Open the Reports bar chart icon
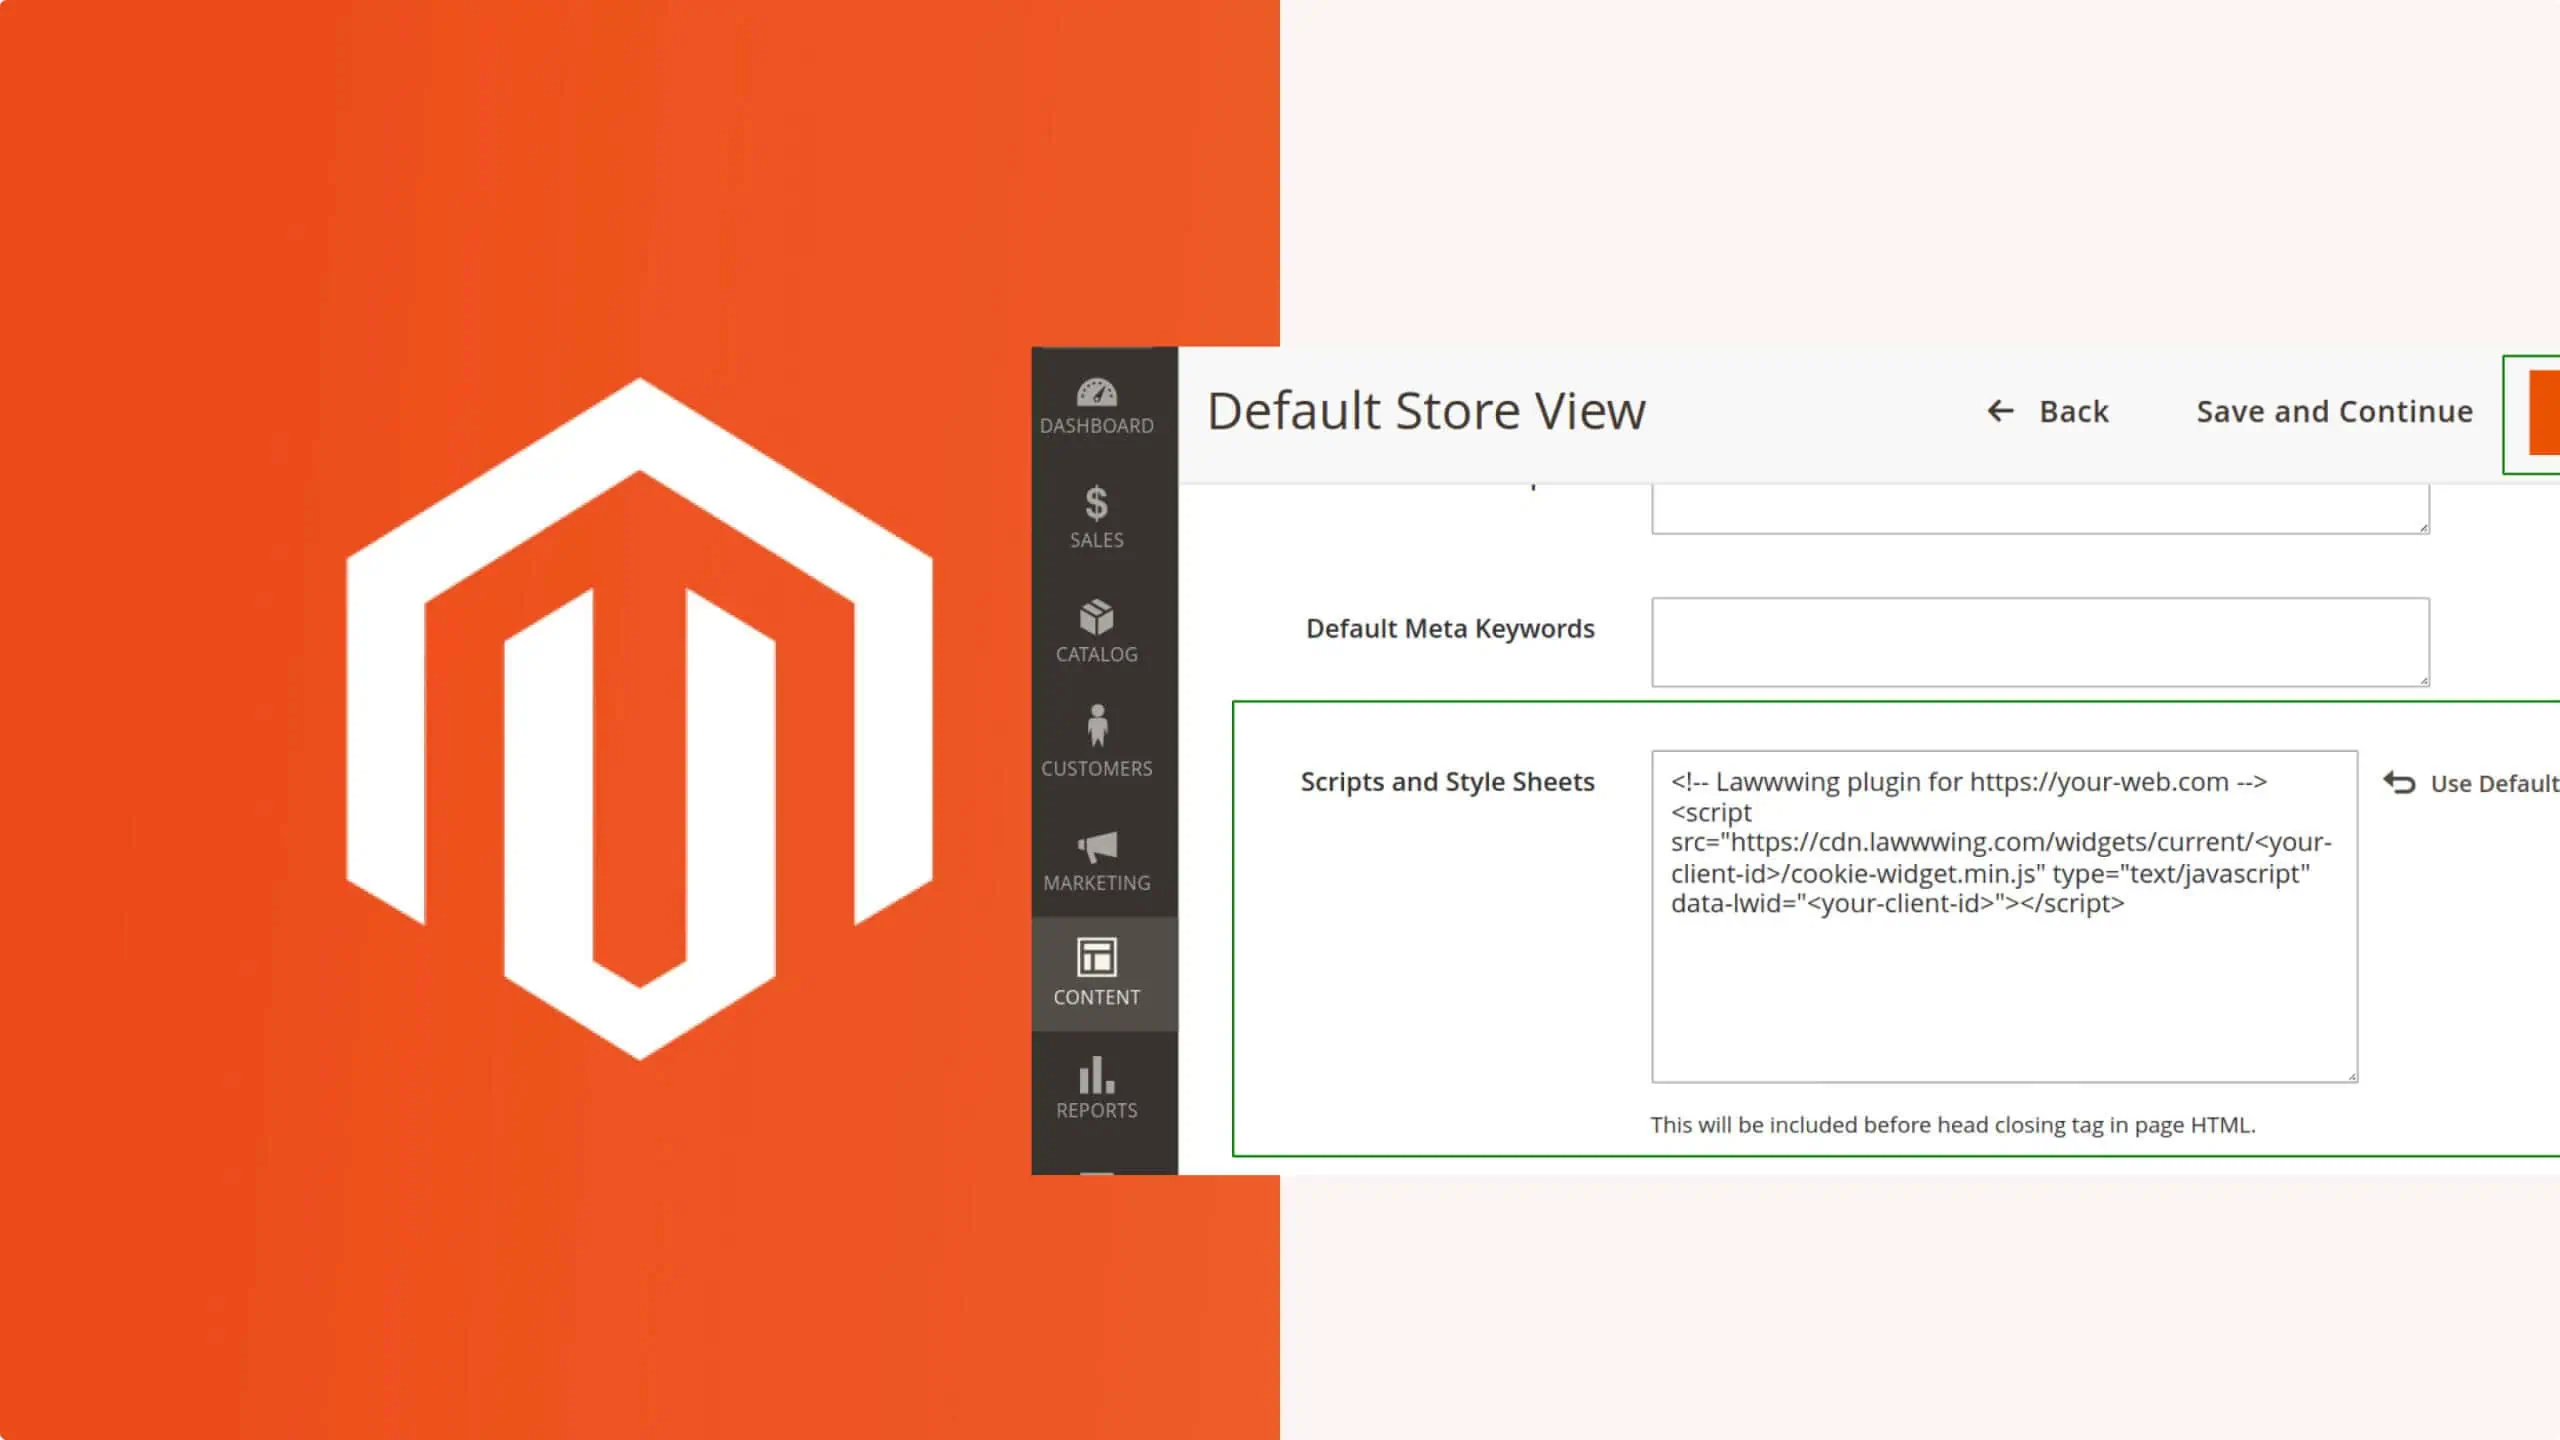The image size is (2560, 1440). click(1096, 1075)
